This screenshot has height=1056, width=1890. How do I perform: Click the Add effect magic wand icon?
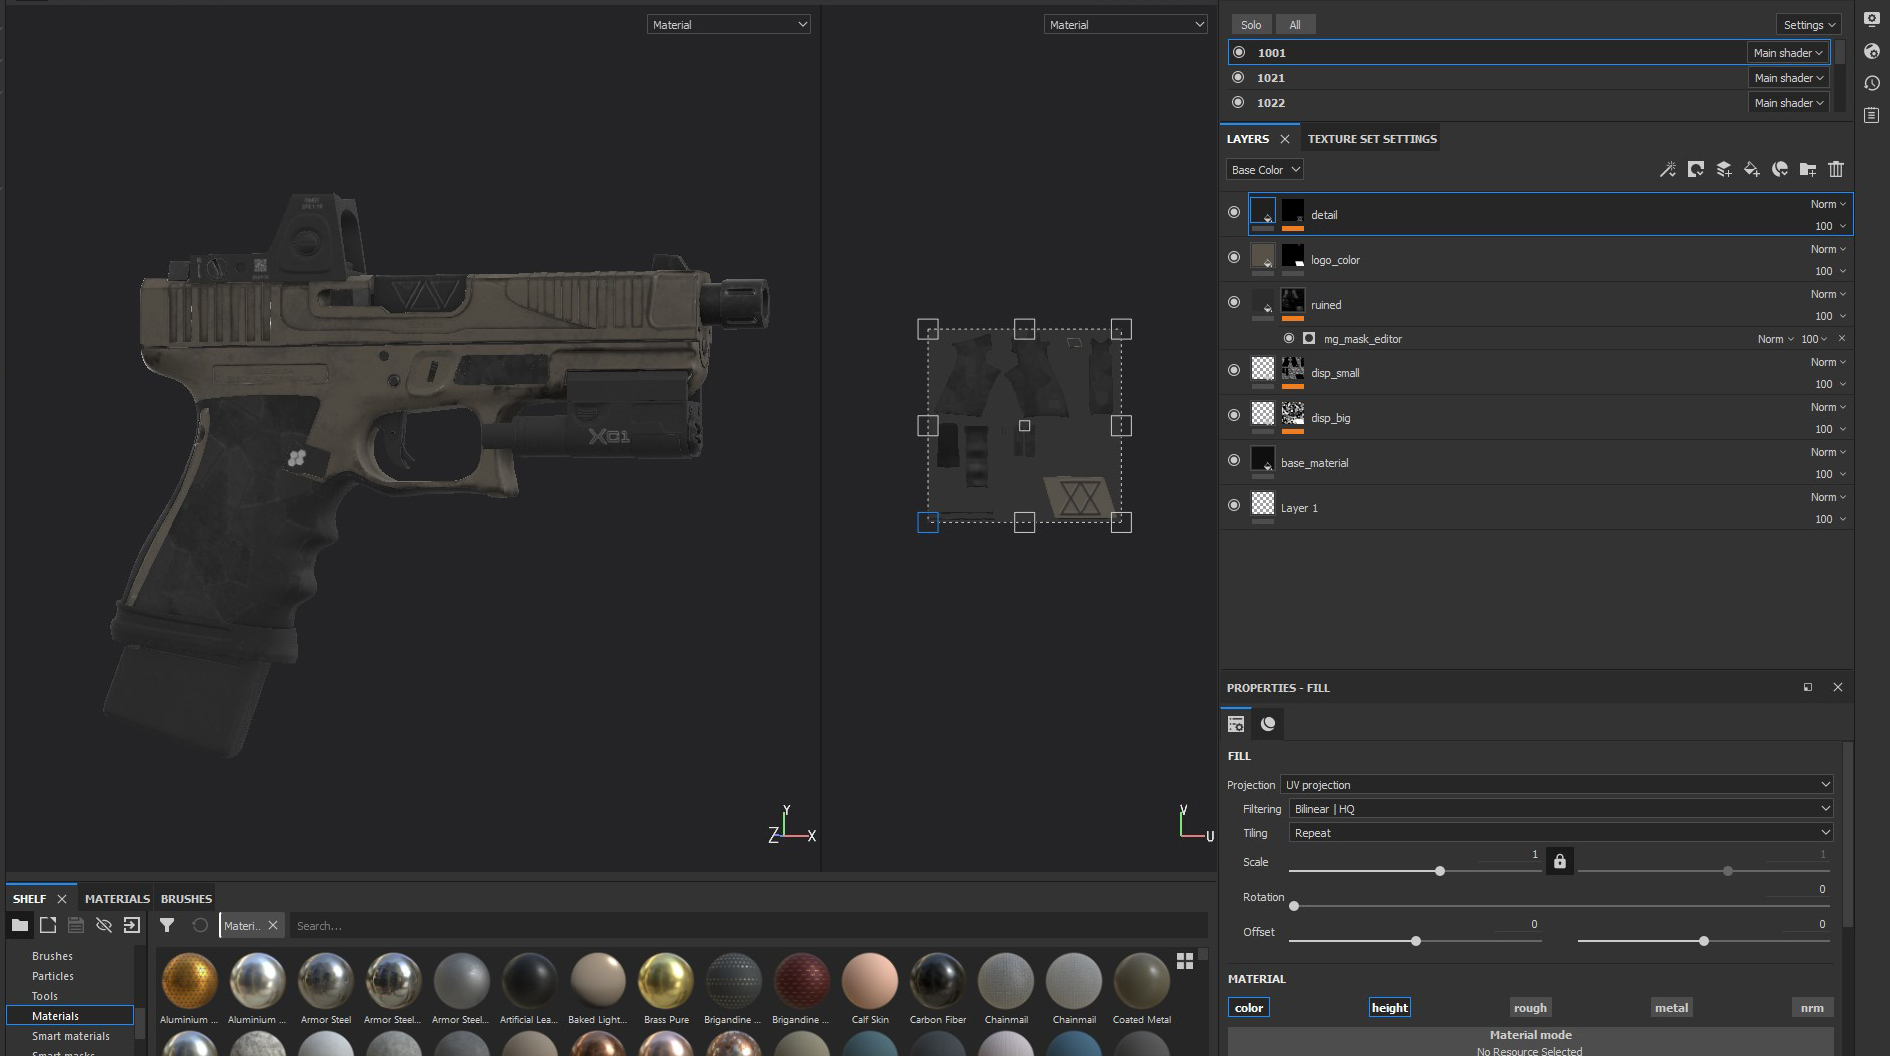pos(1667,170)
